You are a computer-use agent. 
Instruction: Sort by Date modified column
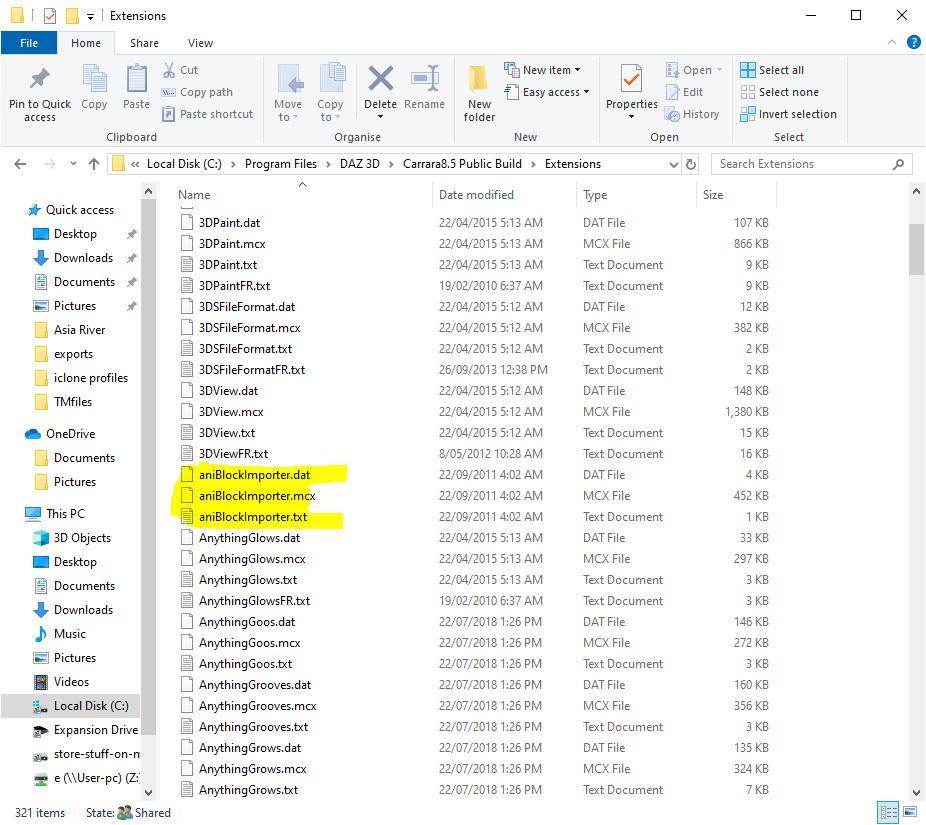(x=476, y=195)
